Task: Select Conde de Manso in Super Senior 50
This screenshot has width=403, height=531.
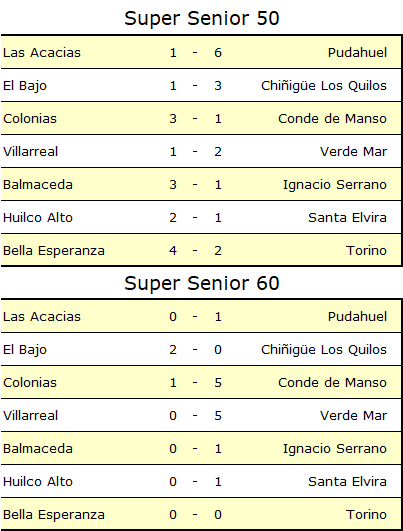Action: coord(333,119)
